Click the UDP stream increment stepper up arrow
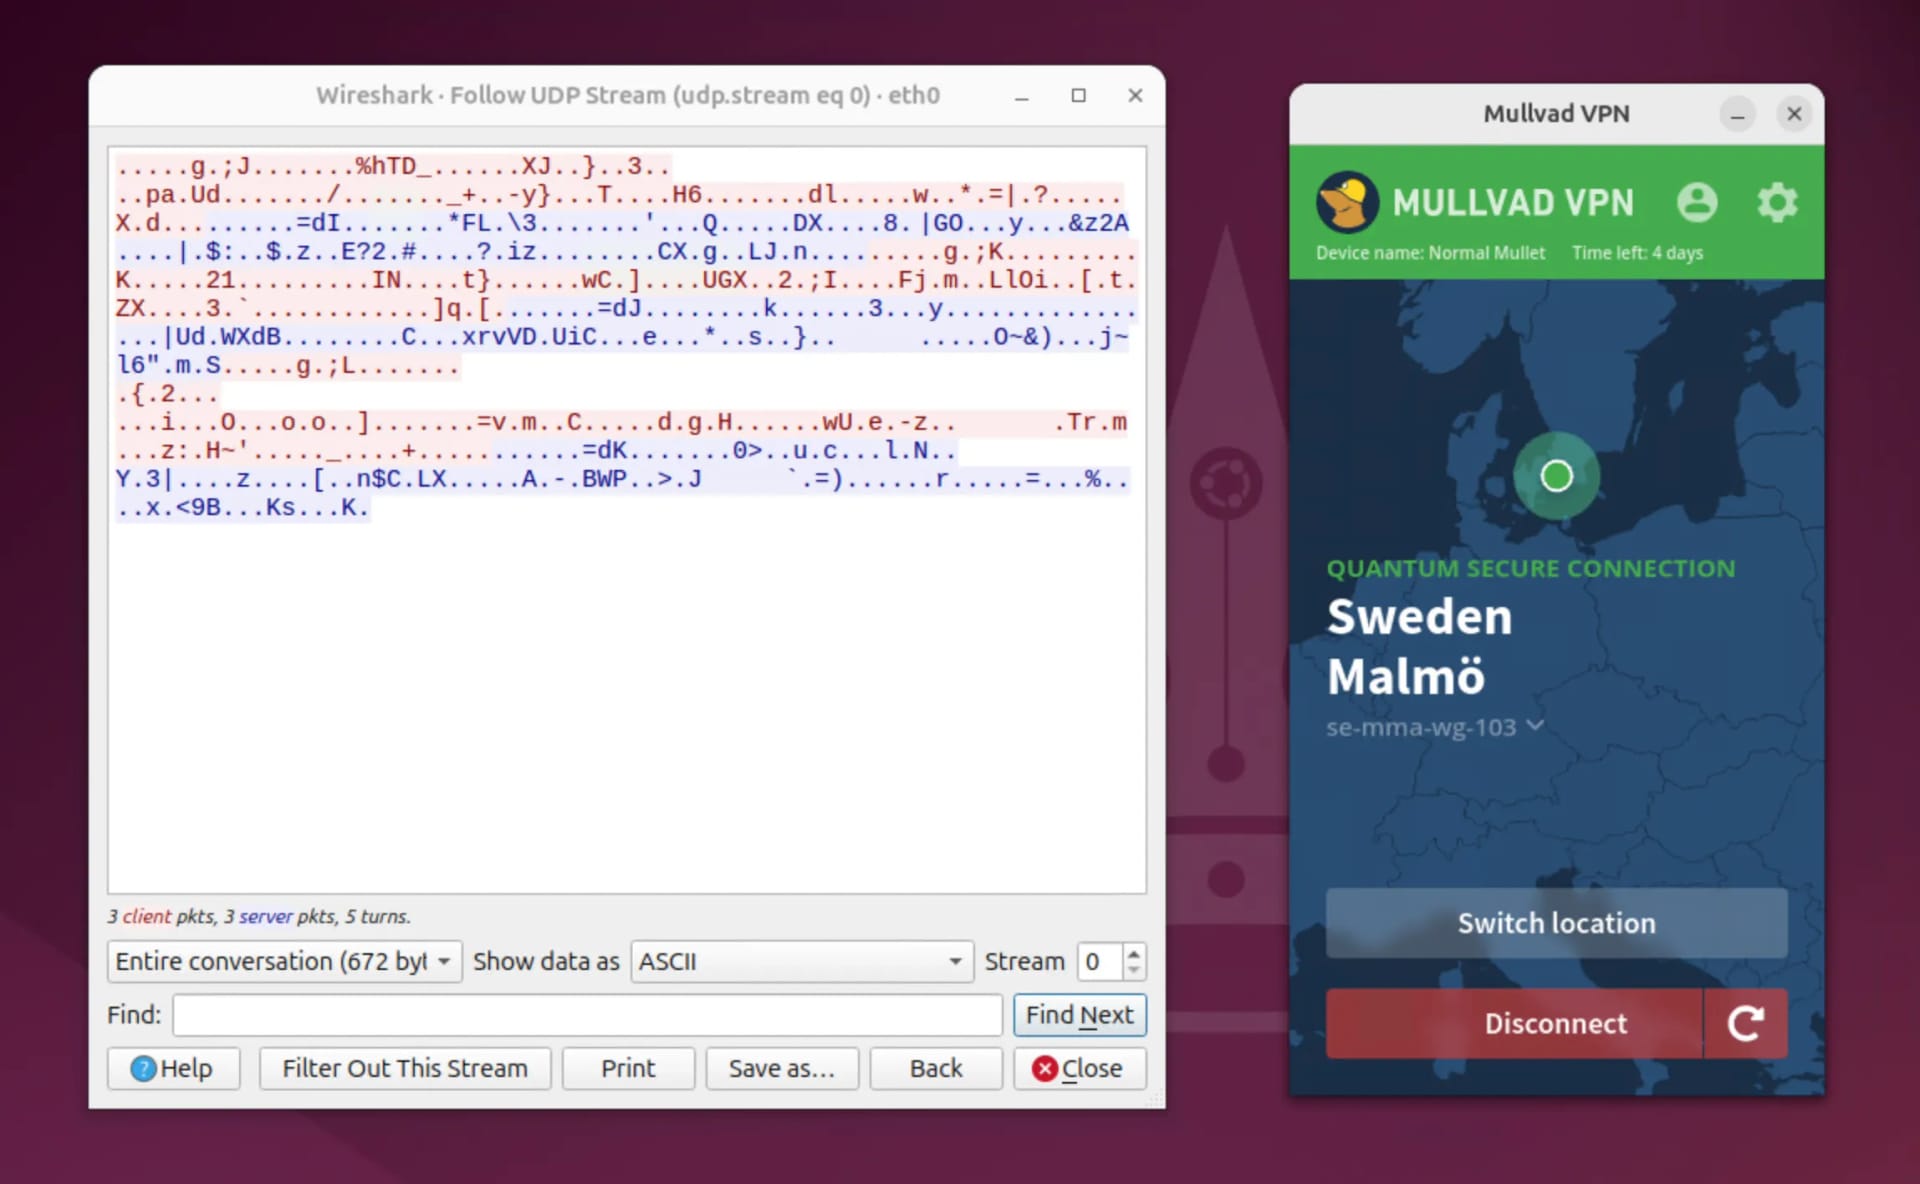 (x=1133, y=954)
